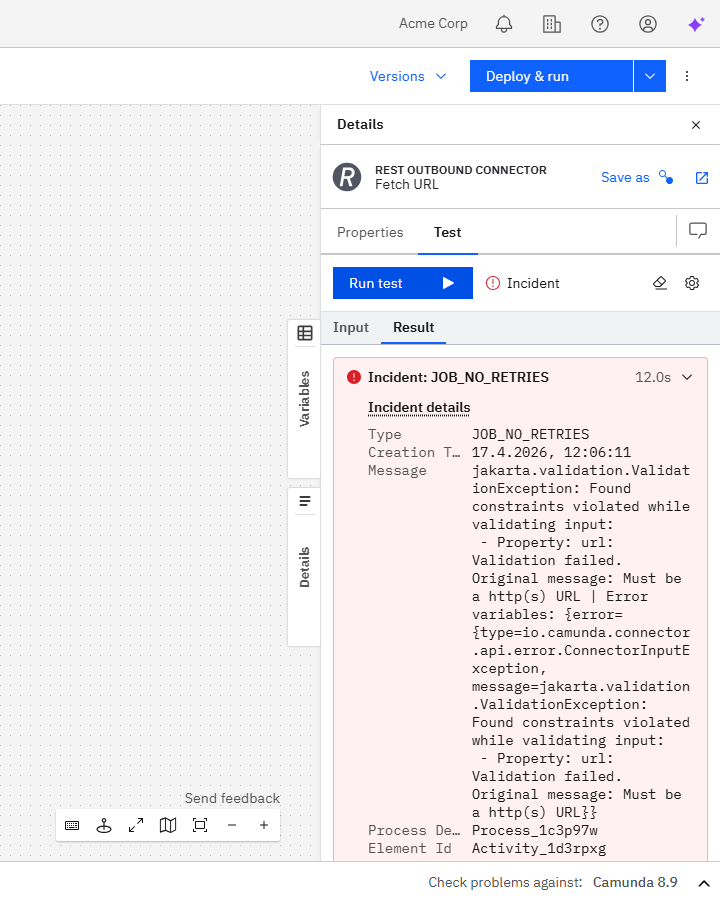Screen dimensions: 720x900
Task: Click the Details lines icon
Action: [305, 501]
